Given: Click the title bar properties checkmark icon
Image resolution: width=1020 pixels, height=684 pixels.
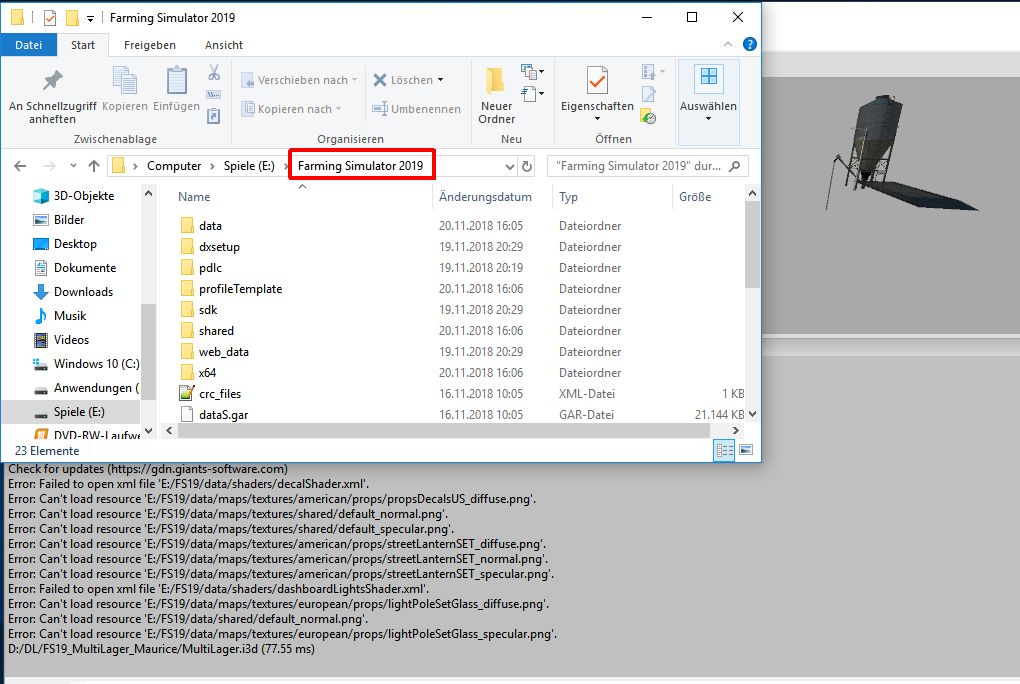Looking at the screenshot, I should tap(49, 18).
